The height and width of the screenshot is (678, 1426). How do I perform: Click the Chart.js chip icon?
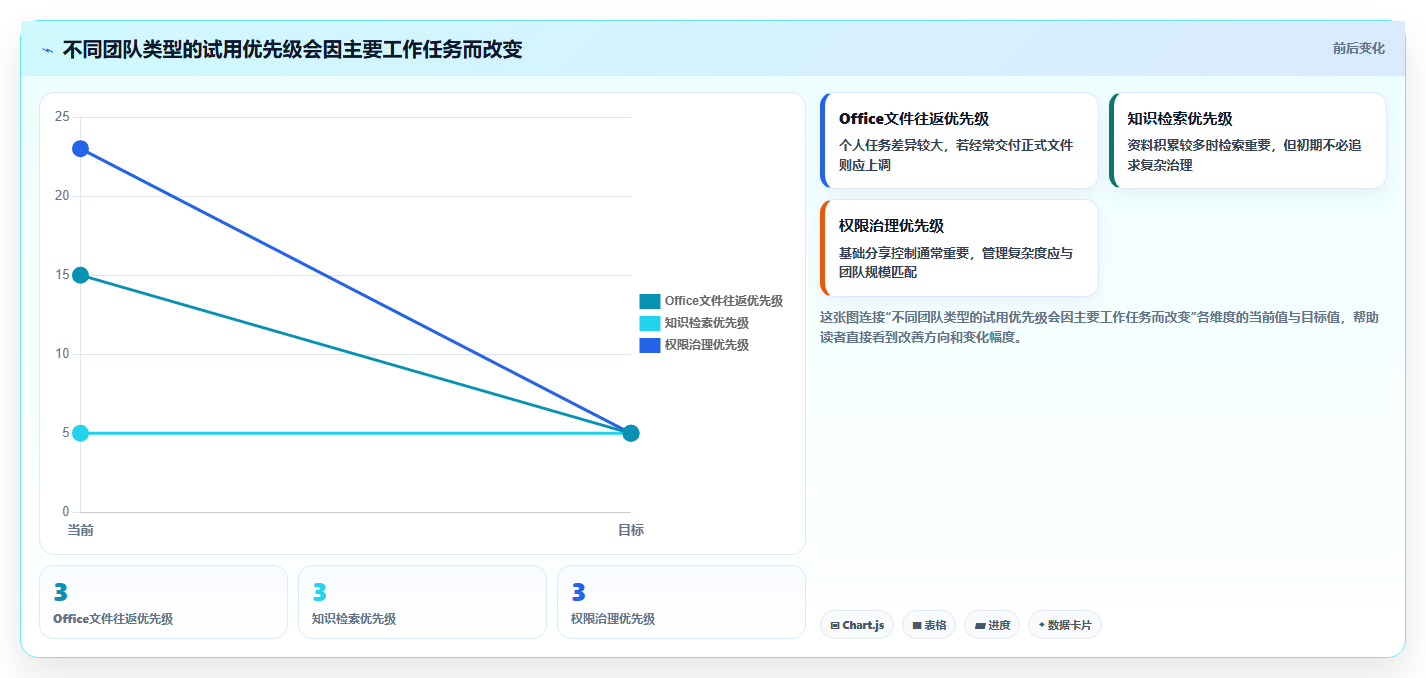pyautogui.click(x=835, y=625)
